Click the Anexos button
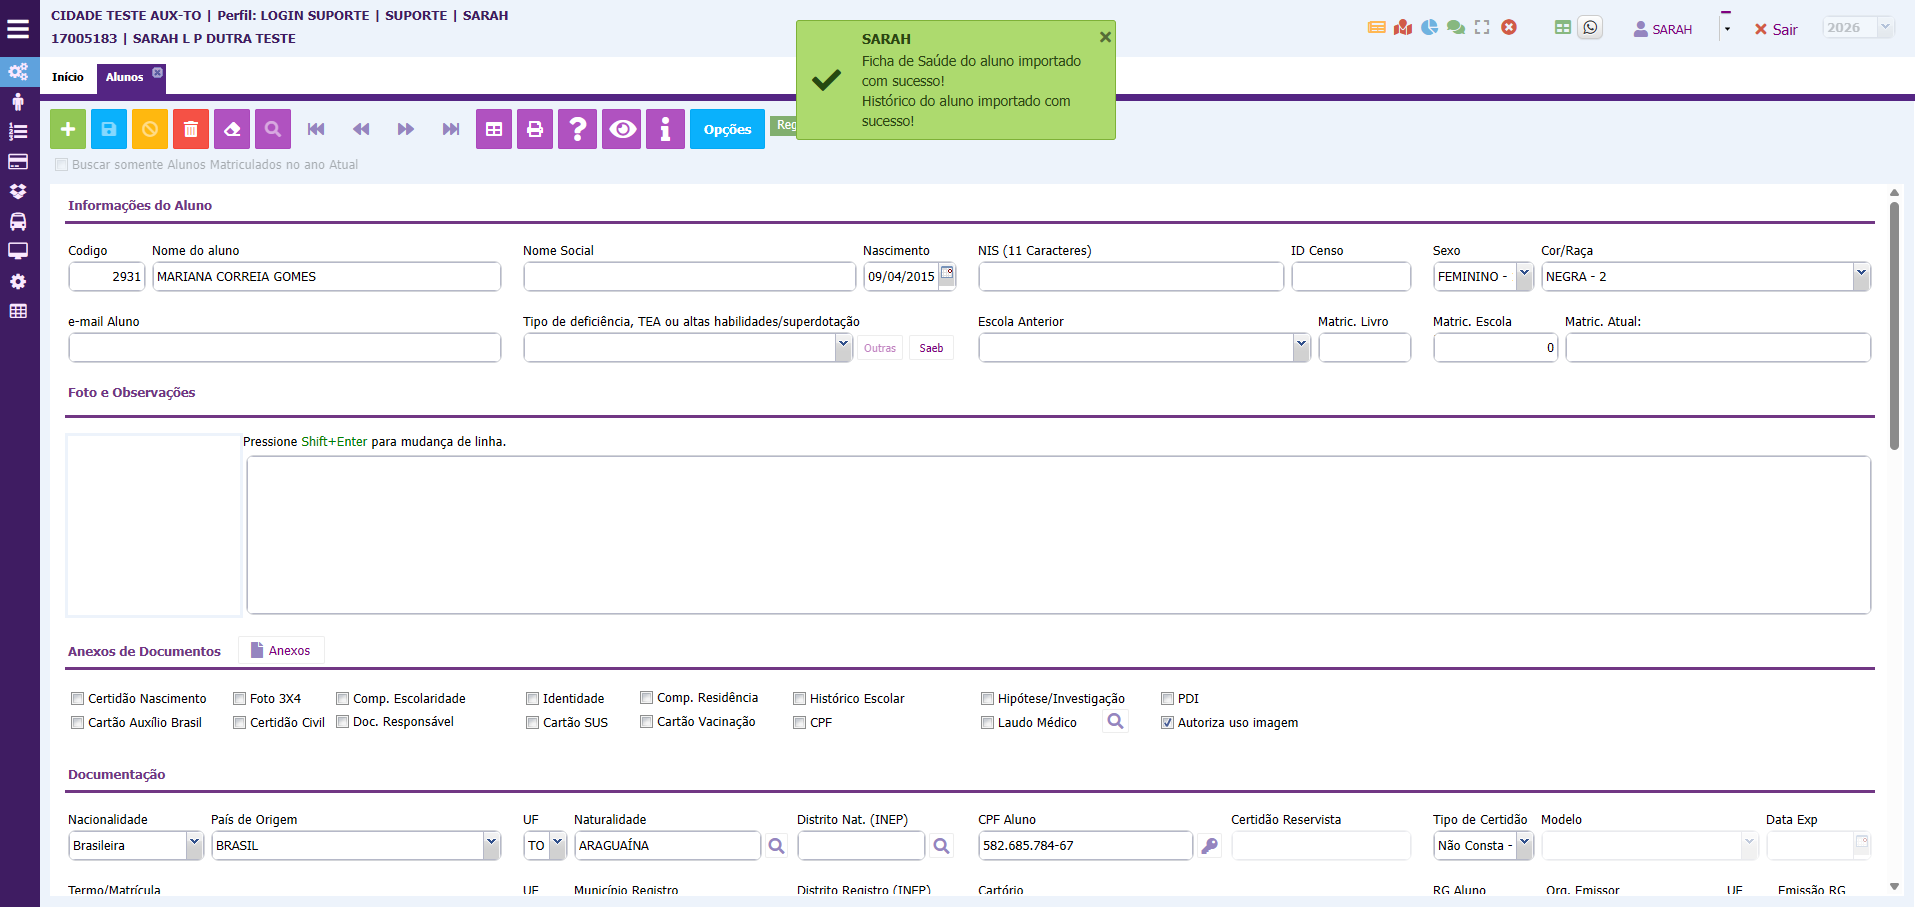This screenshot has height=907, width=1915. (281, 651)
